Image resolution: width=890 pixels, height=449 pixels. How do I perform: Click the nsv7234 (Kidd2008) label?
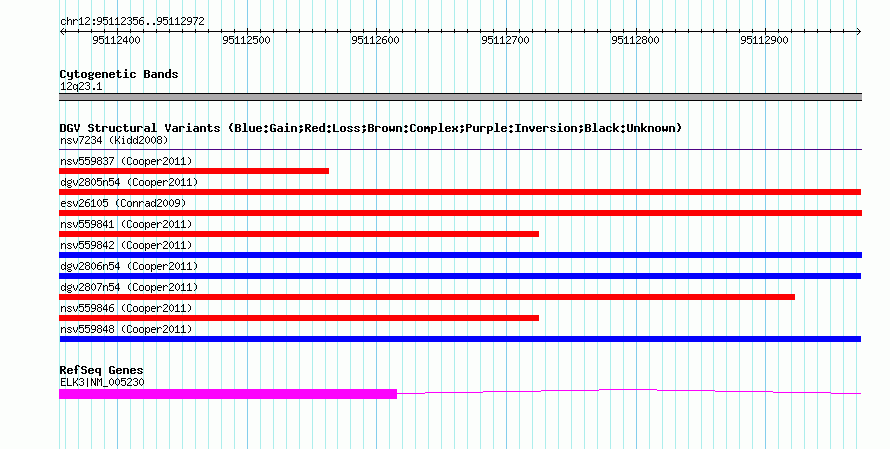pos(114,140)
